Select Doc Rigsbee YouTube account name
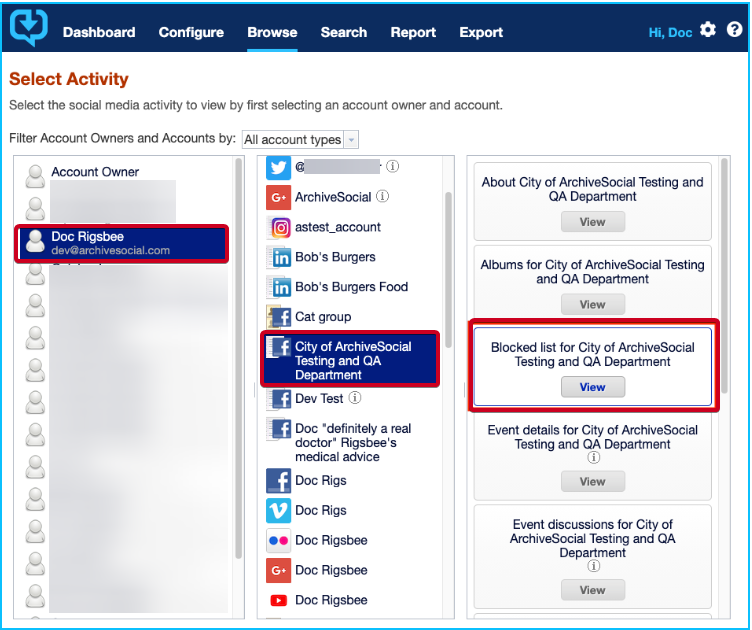Viewport: 752px width, 630px height. pyautogui.click(x=331, y=600)
